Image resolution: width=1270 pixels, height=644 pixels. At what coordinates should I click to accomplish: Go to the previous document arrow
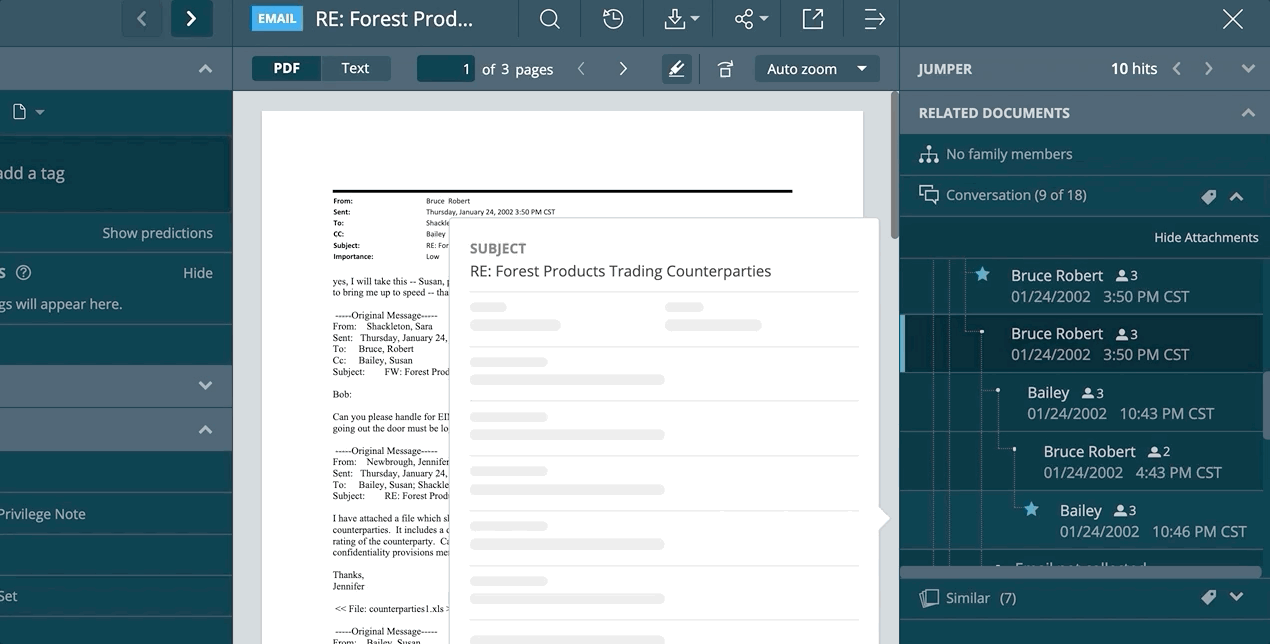(142, 19)
